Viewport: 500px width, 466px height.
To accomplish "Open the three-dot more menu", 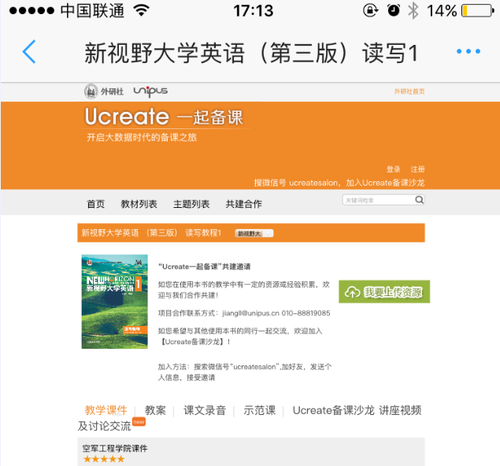I will (x=468, y=51).
